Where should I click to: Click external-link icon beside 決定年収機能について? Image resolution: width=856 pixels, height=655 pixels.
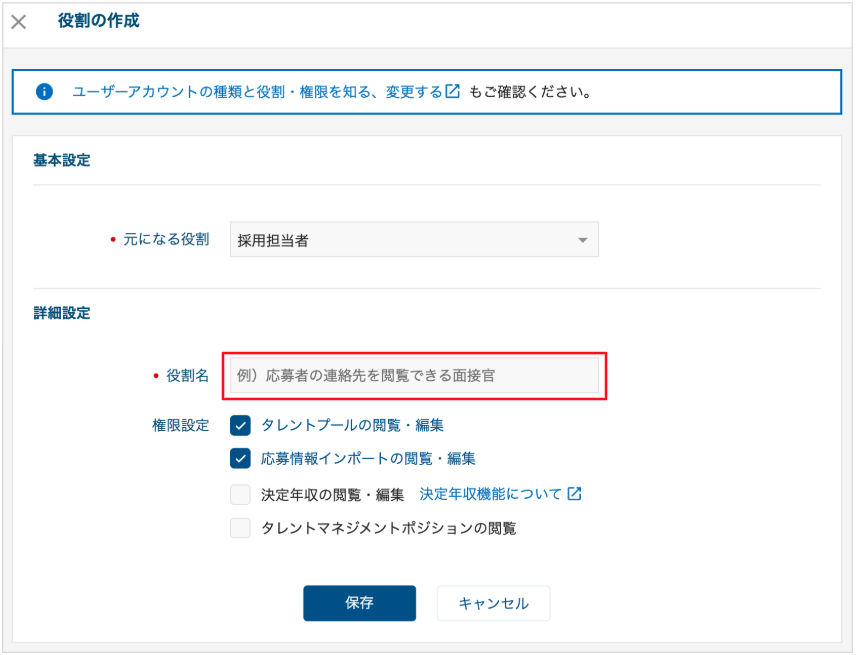pos(574,493)
